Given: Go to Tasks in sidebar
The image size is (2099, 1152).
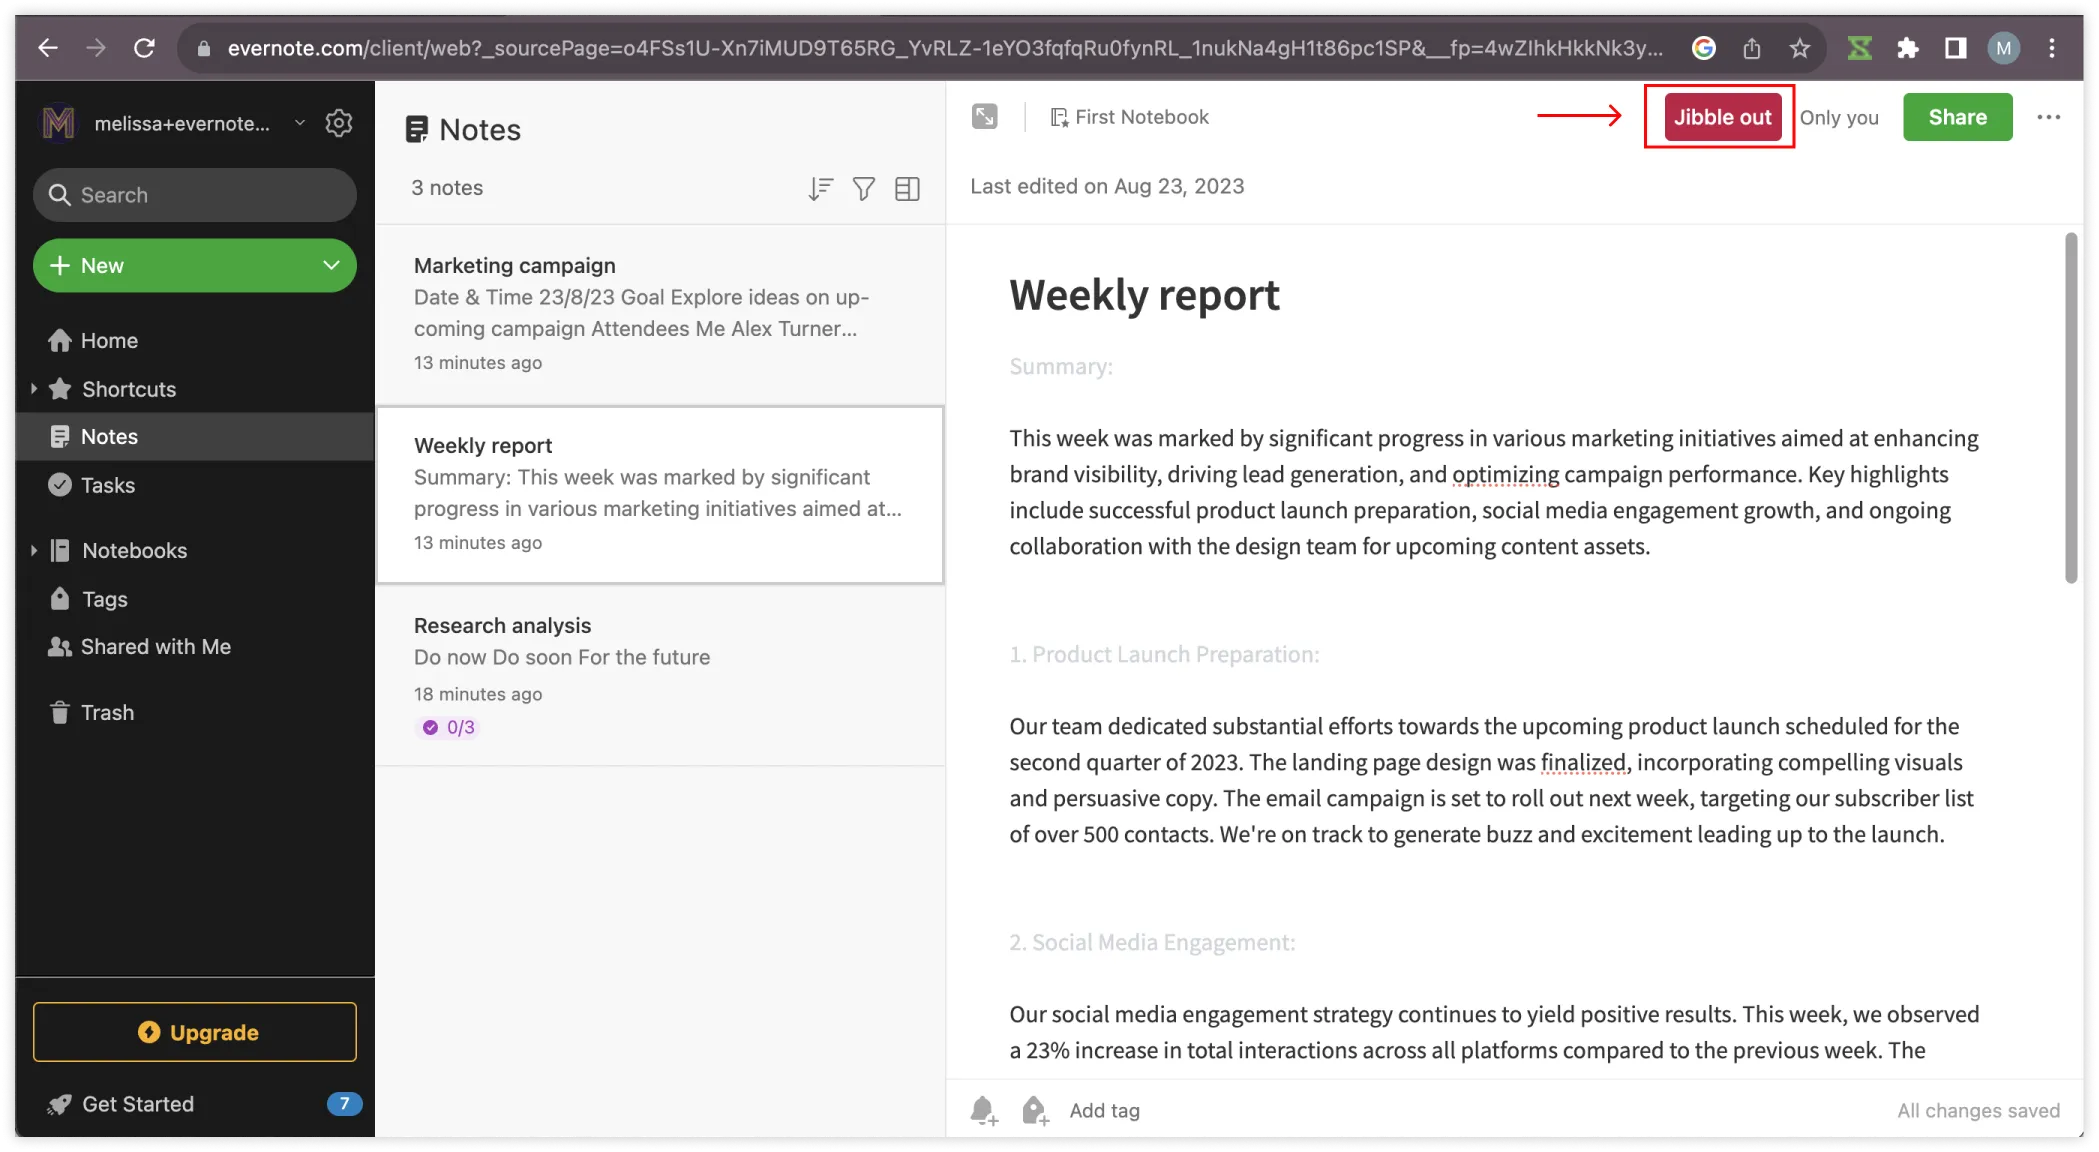Looking at the screenshot, I should tap(107, 485).
